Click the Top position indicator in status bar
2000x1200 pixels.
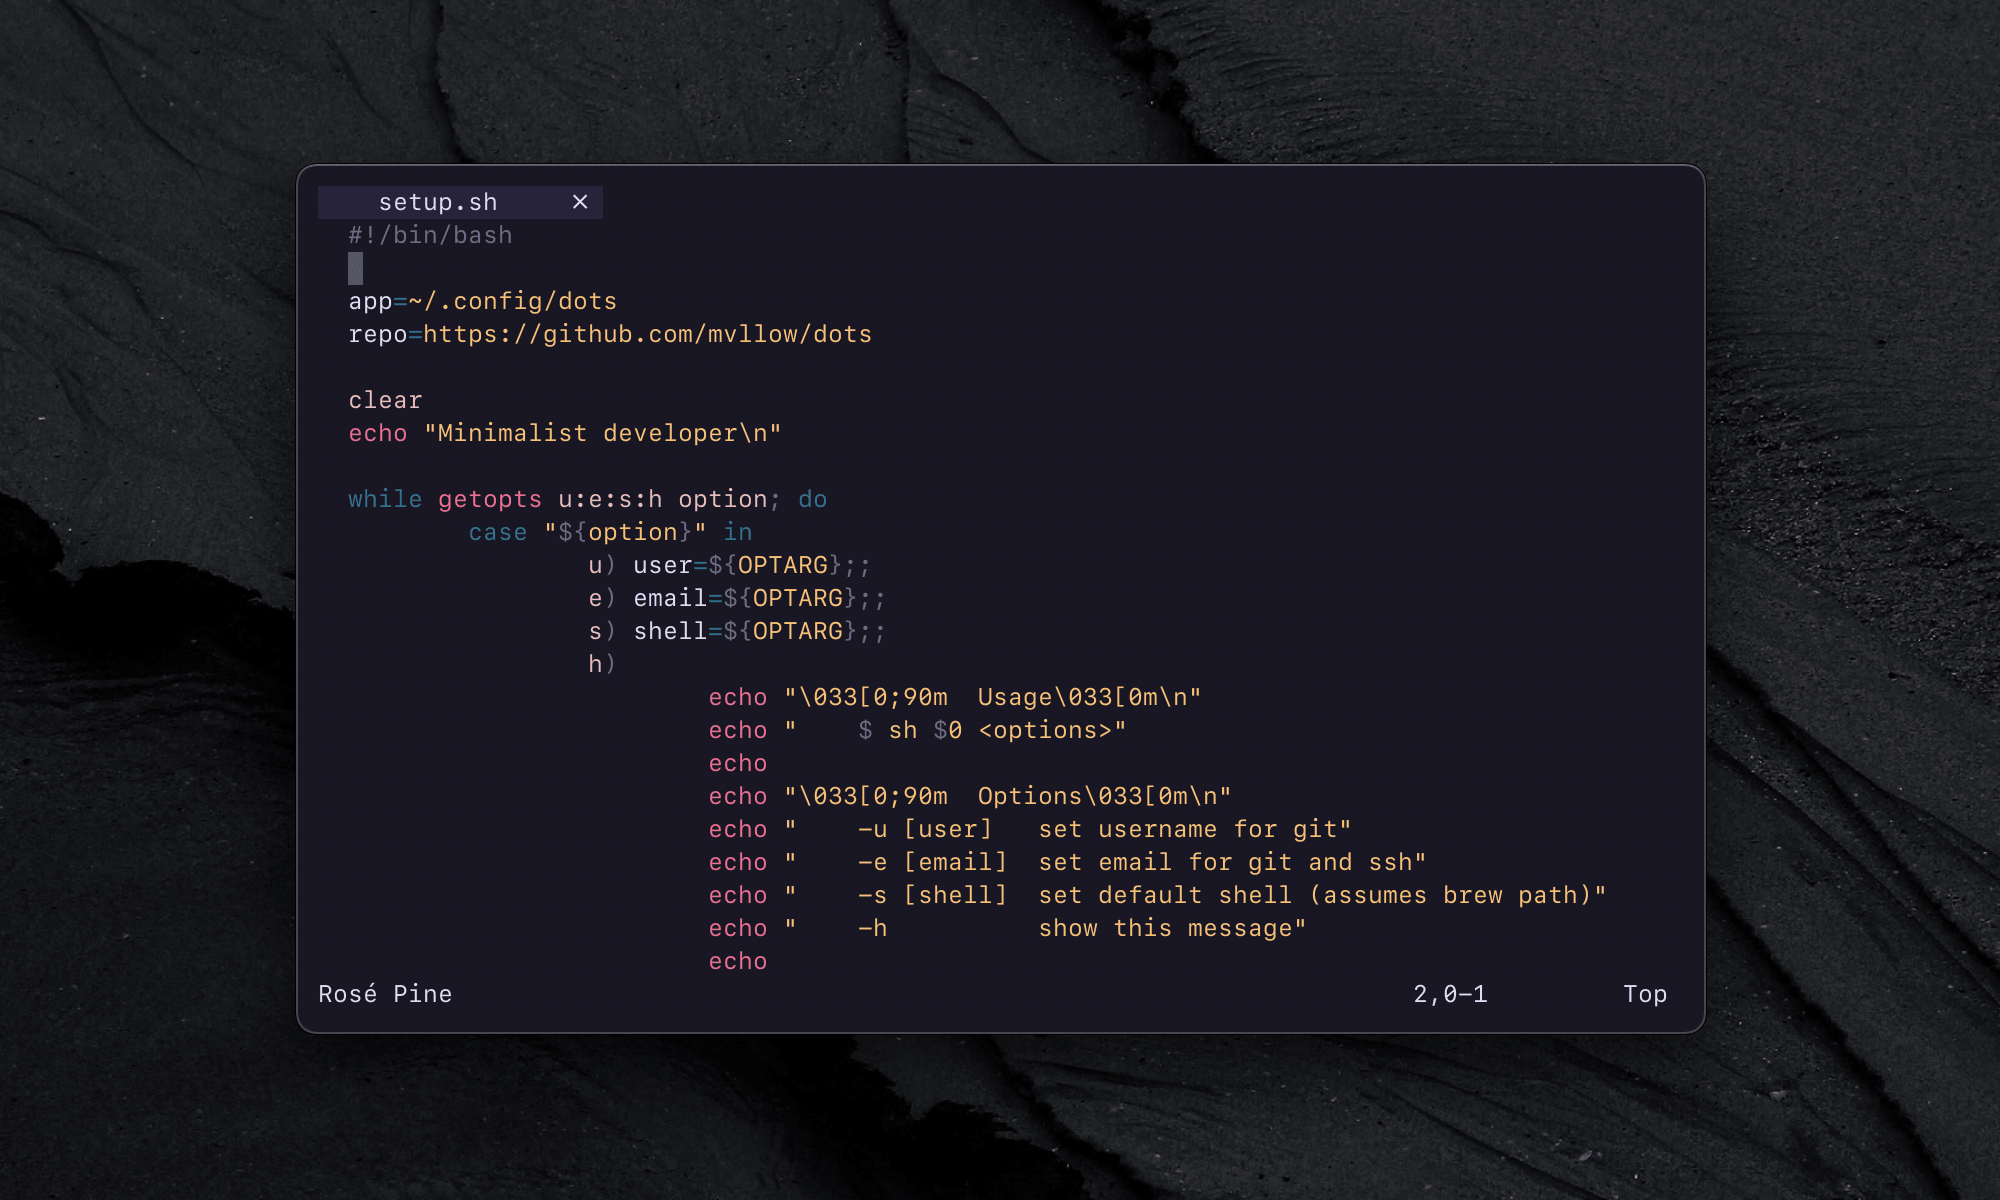(x=1645, y=993)
